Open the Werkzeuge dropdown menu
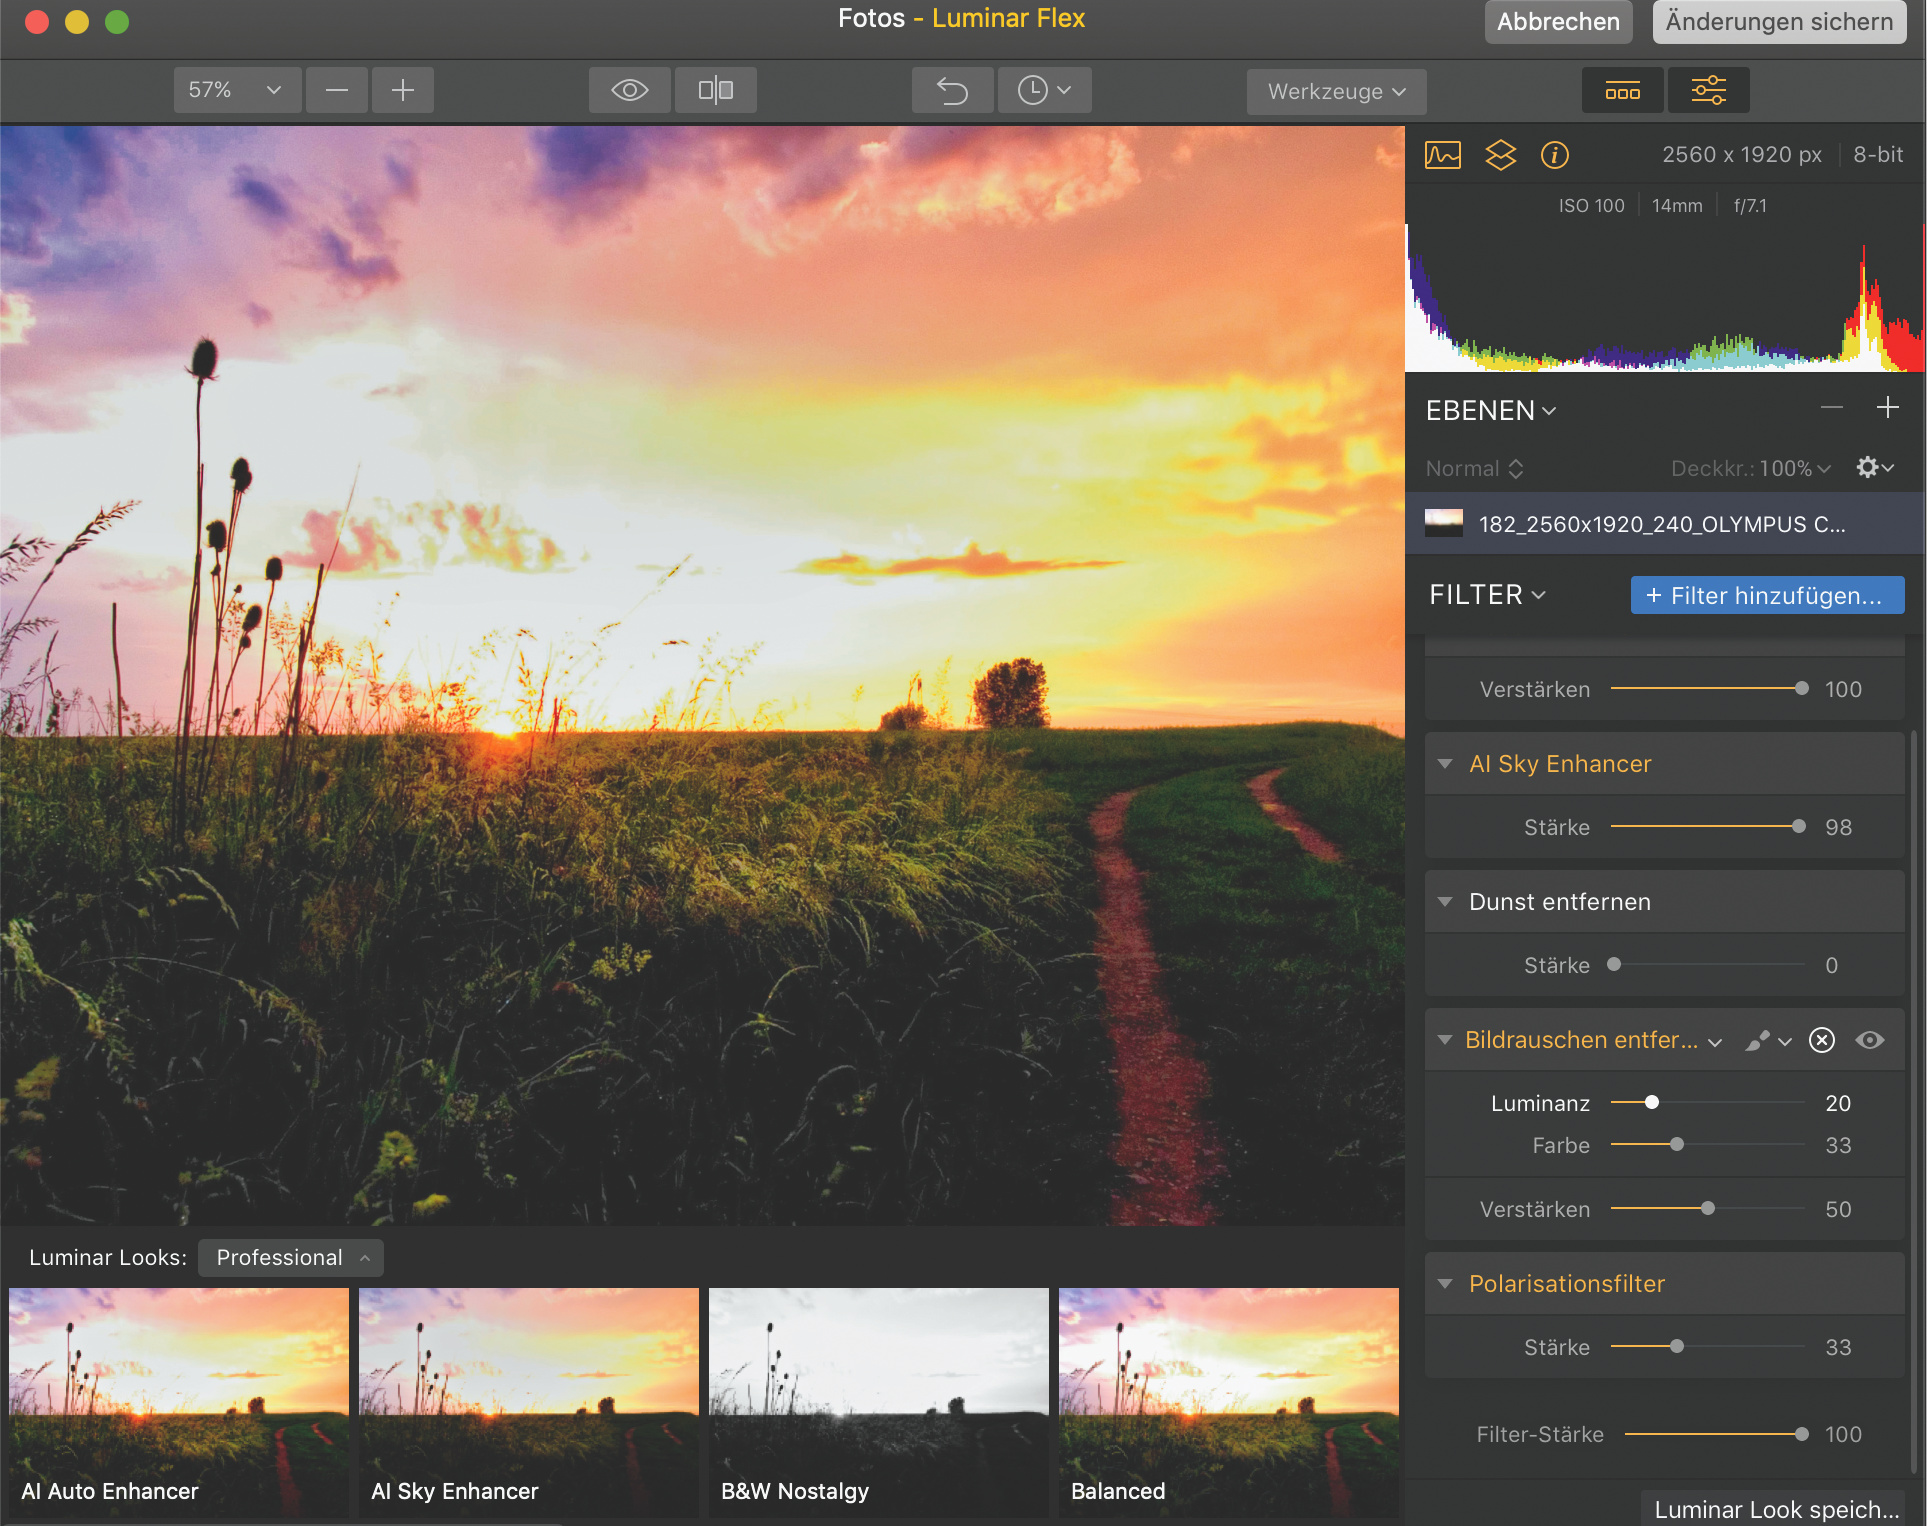 coord(1335,92)
